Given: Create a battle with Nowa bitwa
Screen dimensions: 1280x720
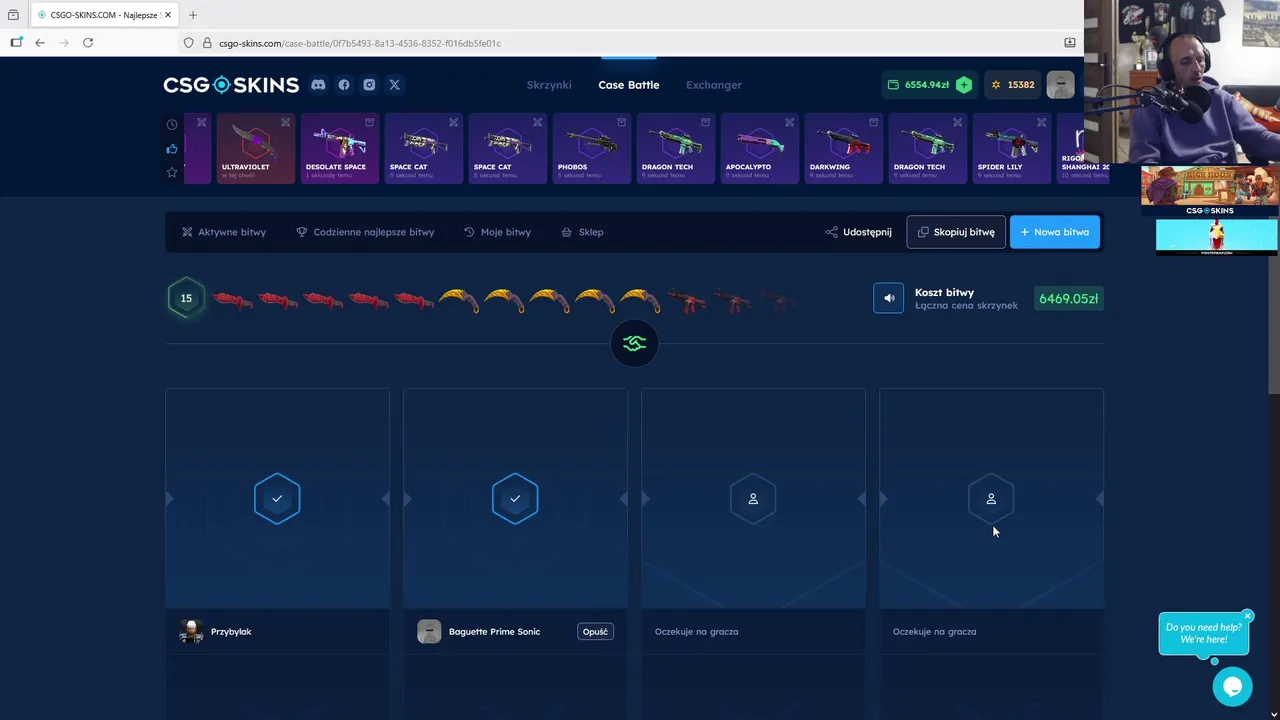Looking at the screenshot, I should [x=1055, y=232].
